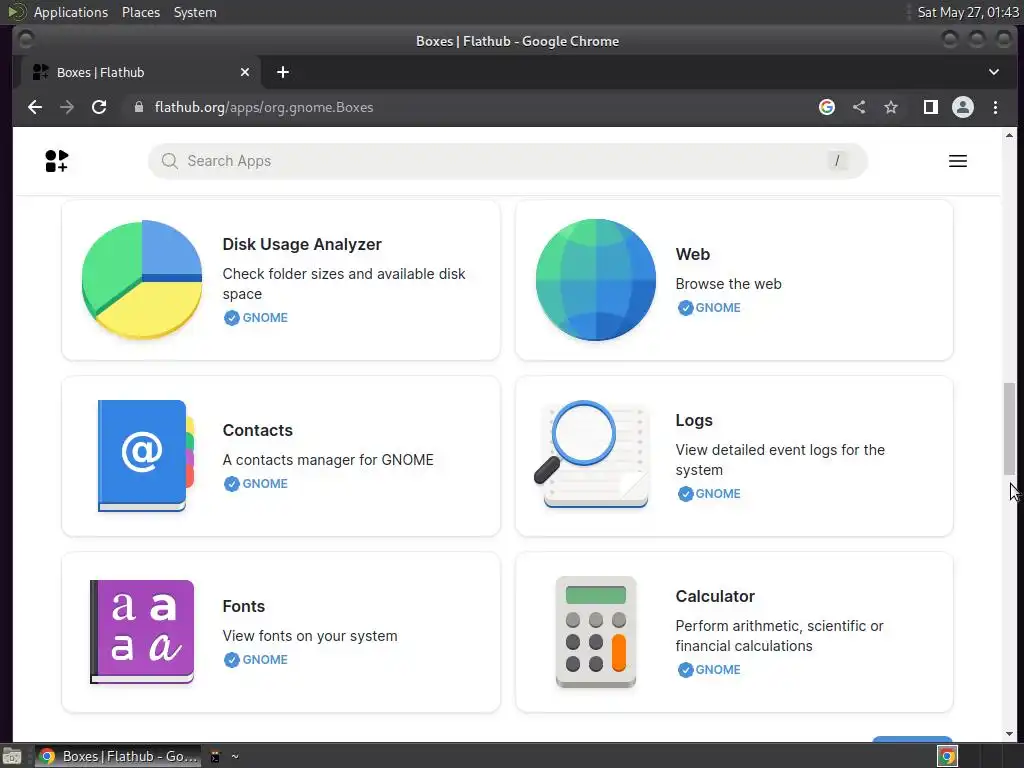Open the Disk Usage Analyzer pie chart icon
Image resolution: width=1024 pixels, height=768 pixels.
(142, 280)
